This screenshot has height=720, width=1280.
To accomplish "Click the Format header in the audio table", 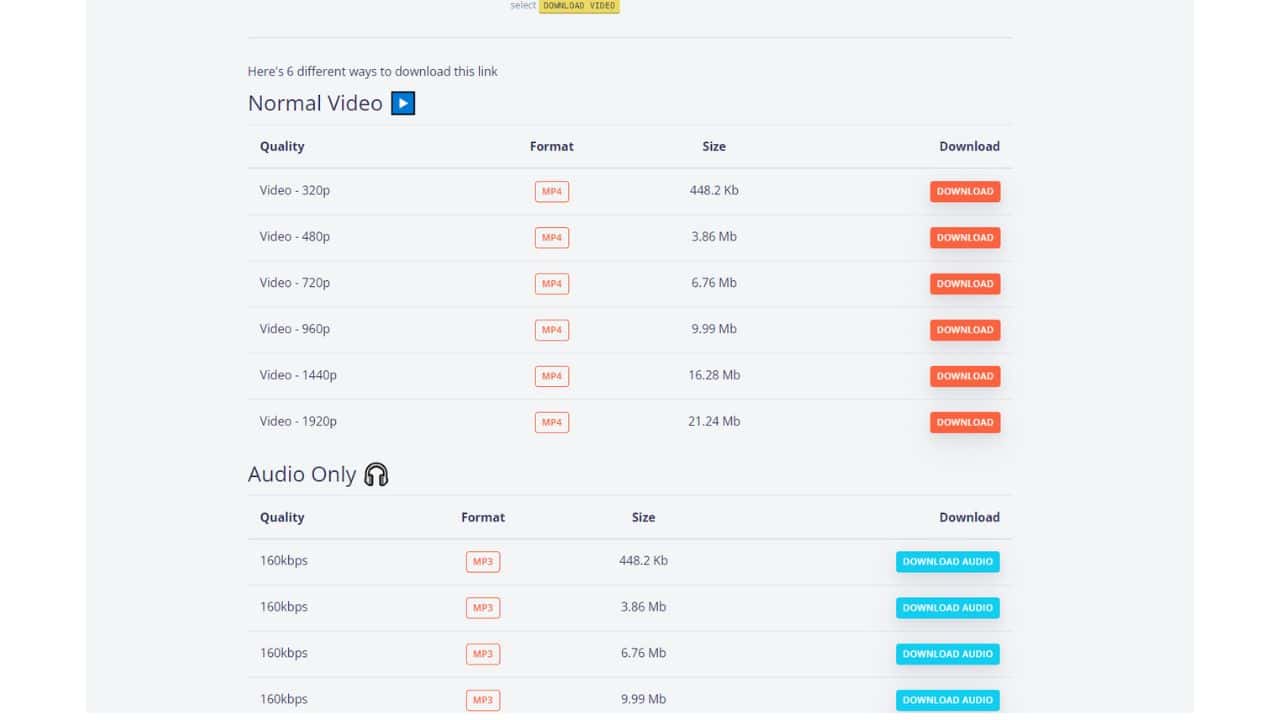I will click(x=483, y=517).
